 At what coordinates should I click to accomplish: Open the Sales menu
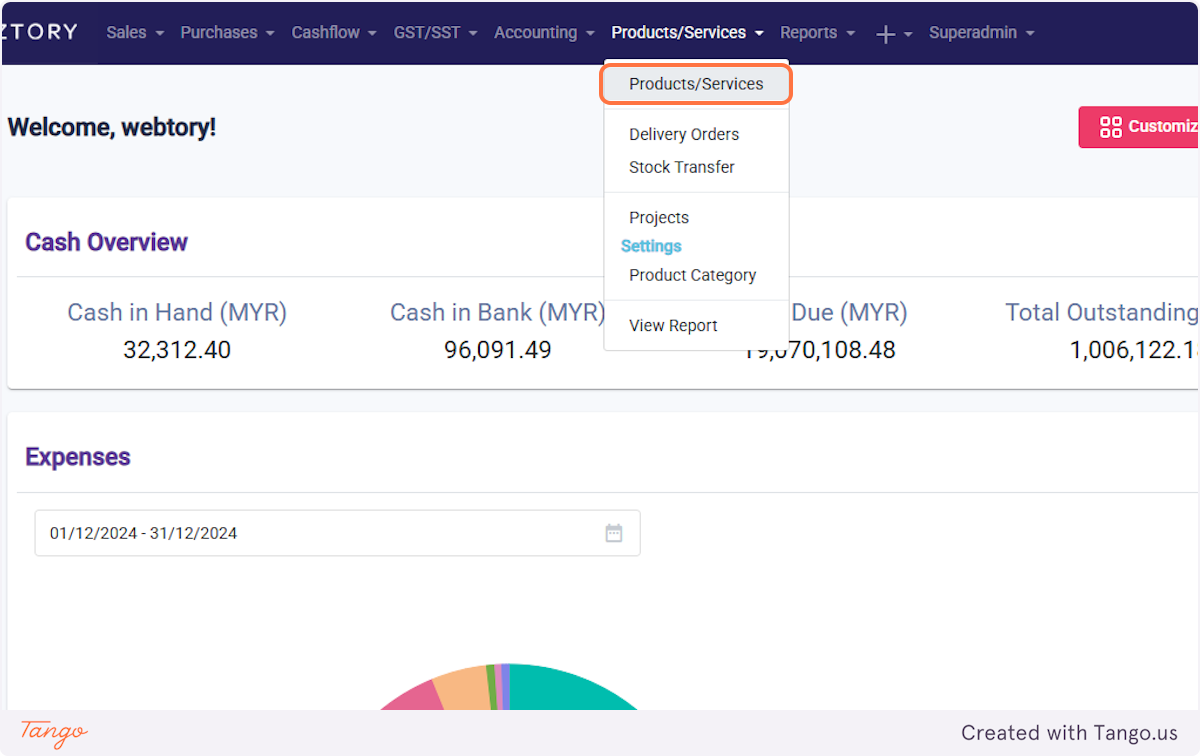(x=134, y=32)
